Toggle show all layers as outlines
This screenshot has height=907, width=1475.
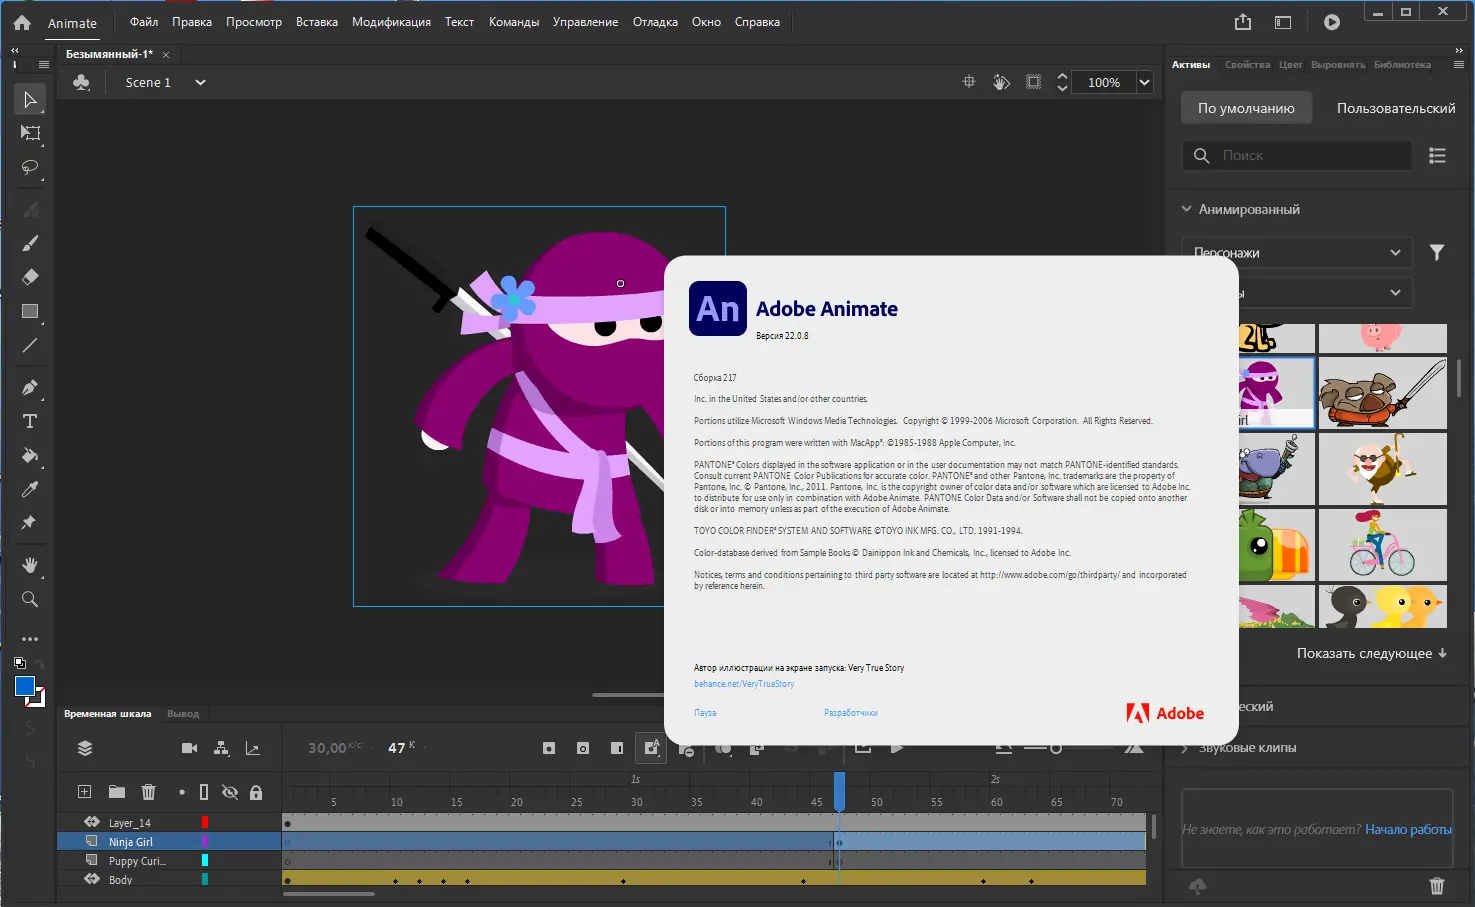click(204, 792)
